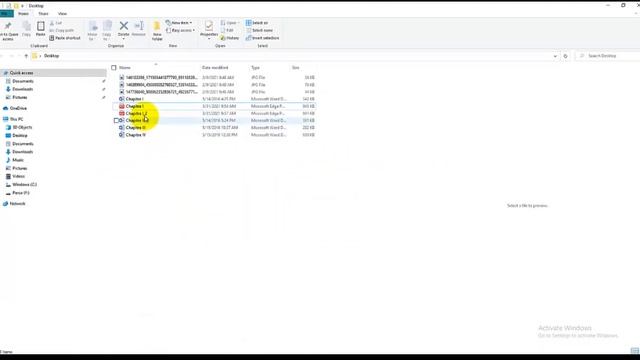
Task: Open Downloads under This PC
Action: tap(19, 152)
